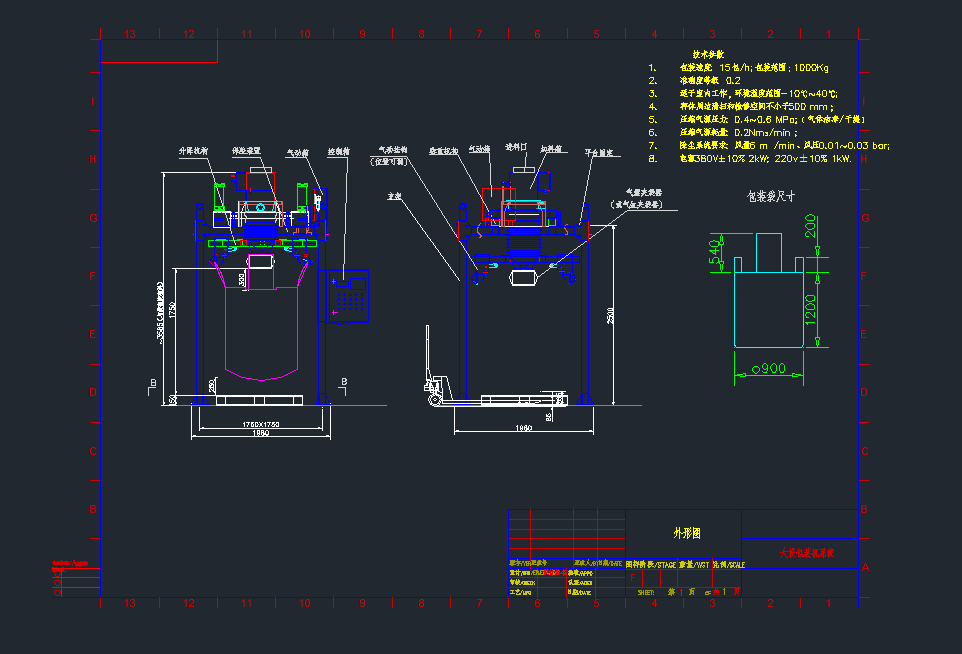This screenshot has width=962, height=654.
Task: Select the red letter F in title block
Action: (x=632, y=577)
